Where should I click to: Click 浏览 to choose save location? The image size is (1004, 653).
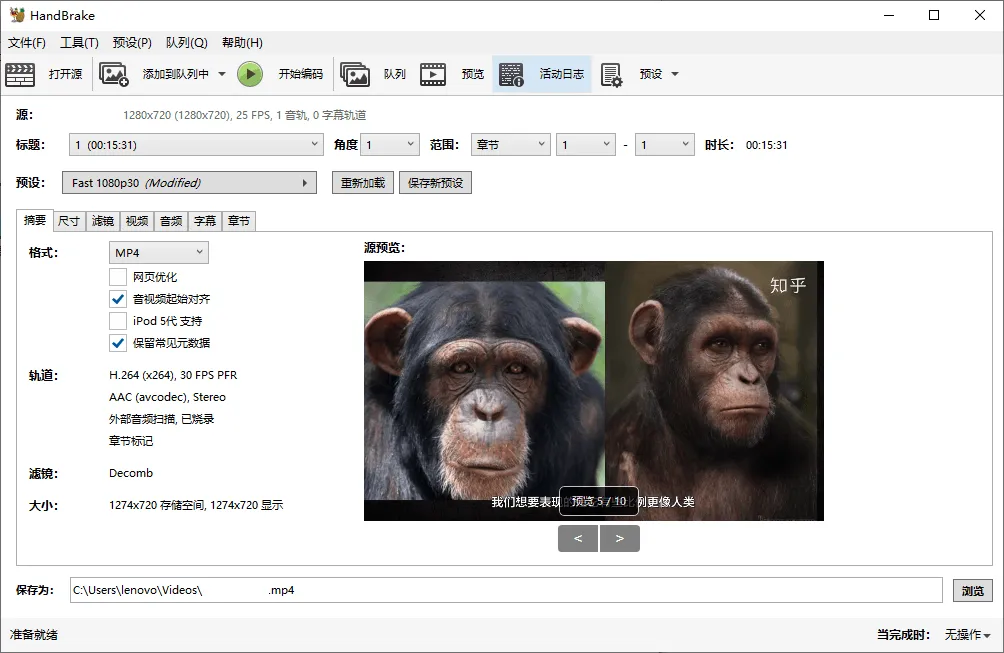click(973, 591)
